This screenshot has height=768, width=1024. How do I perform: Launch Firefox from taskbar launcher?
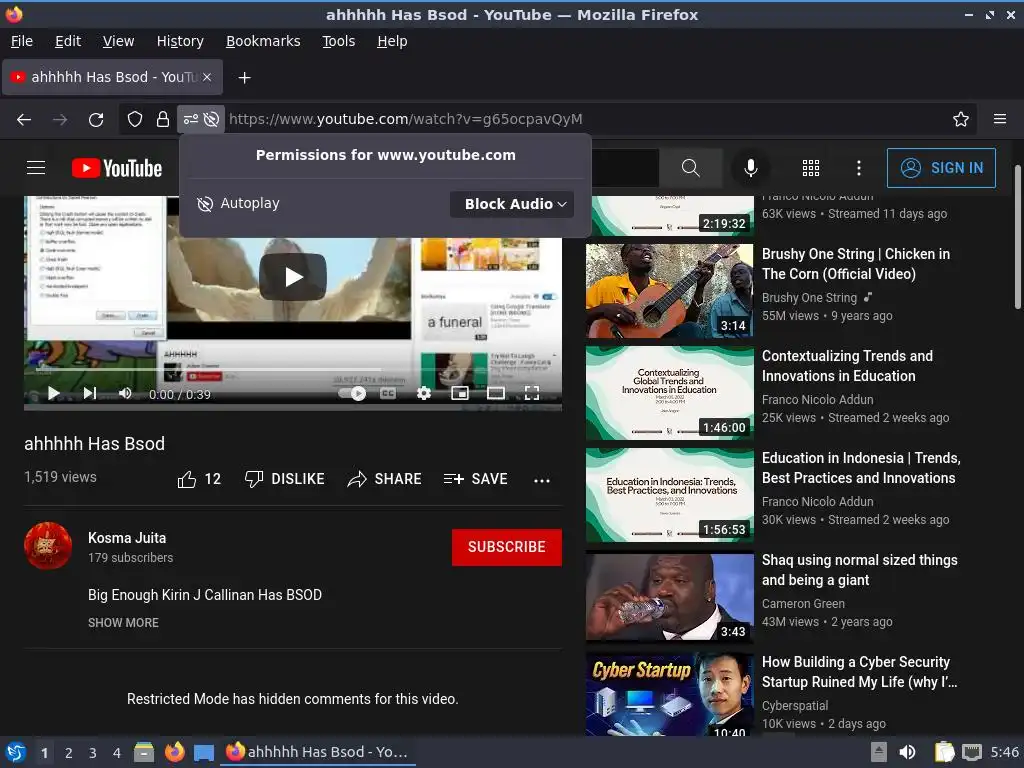[x=174, y=752]
